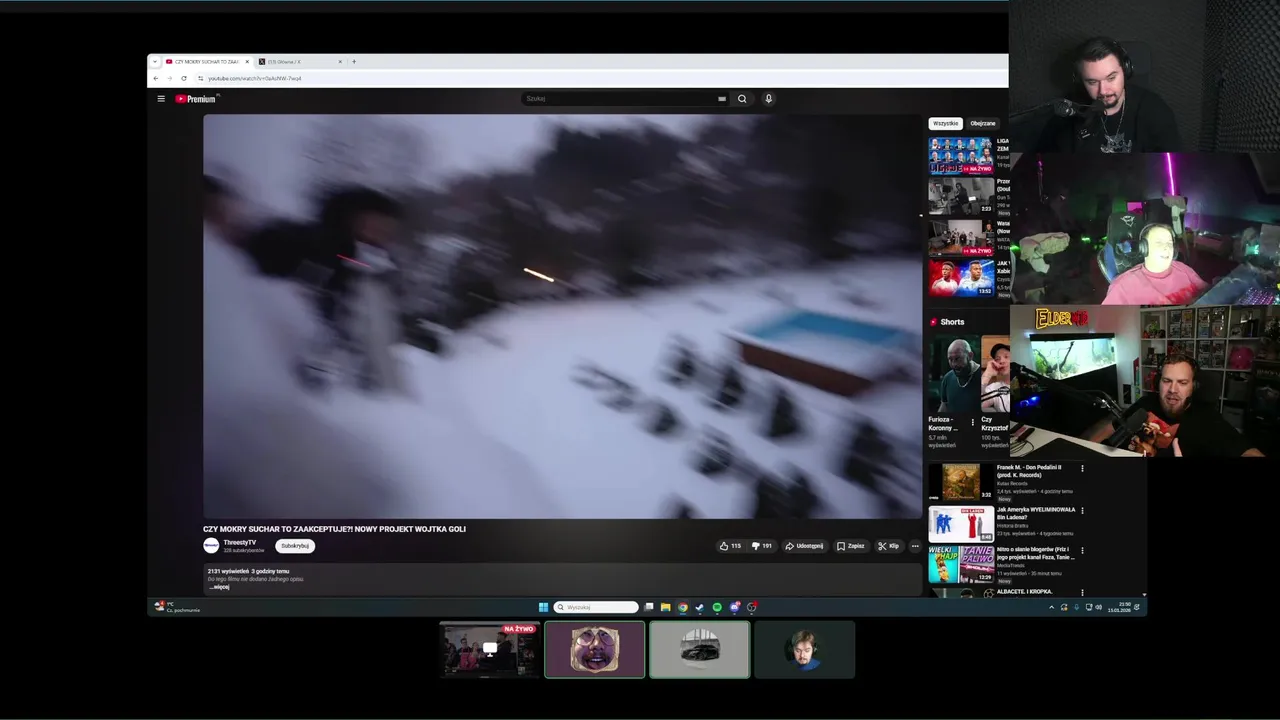Open 'Nitro o slanie blogerów' video thumbnail
The height and width of the screenshot is (720, 1280).
click(961, 565)
